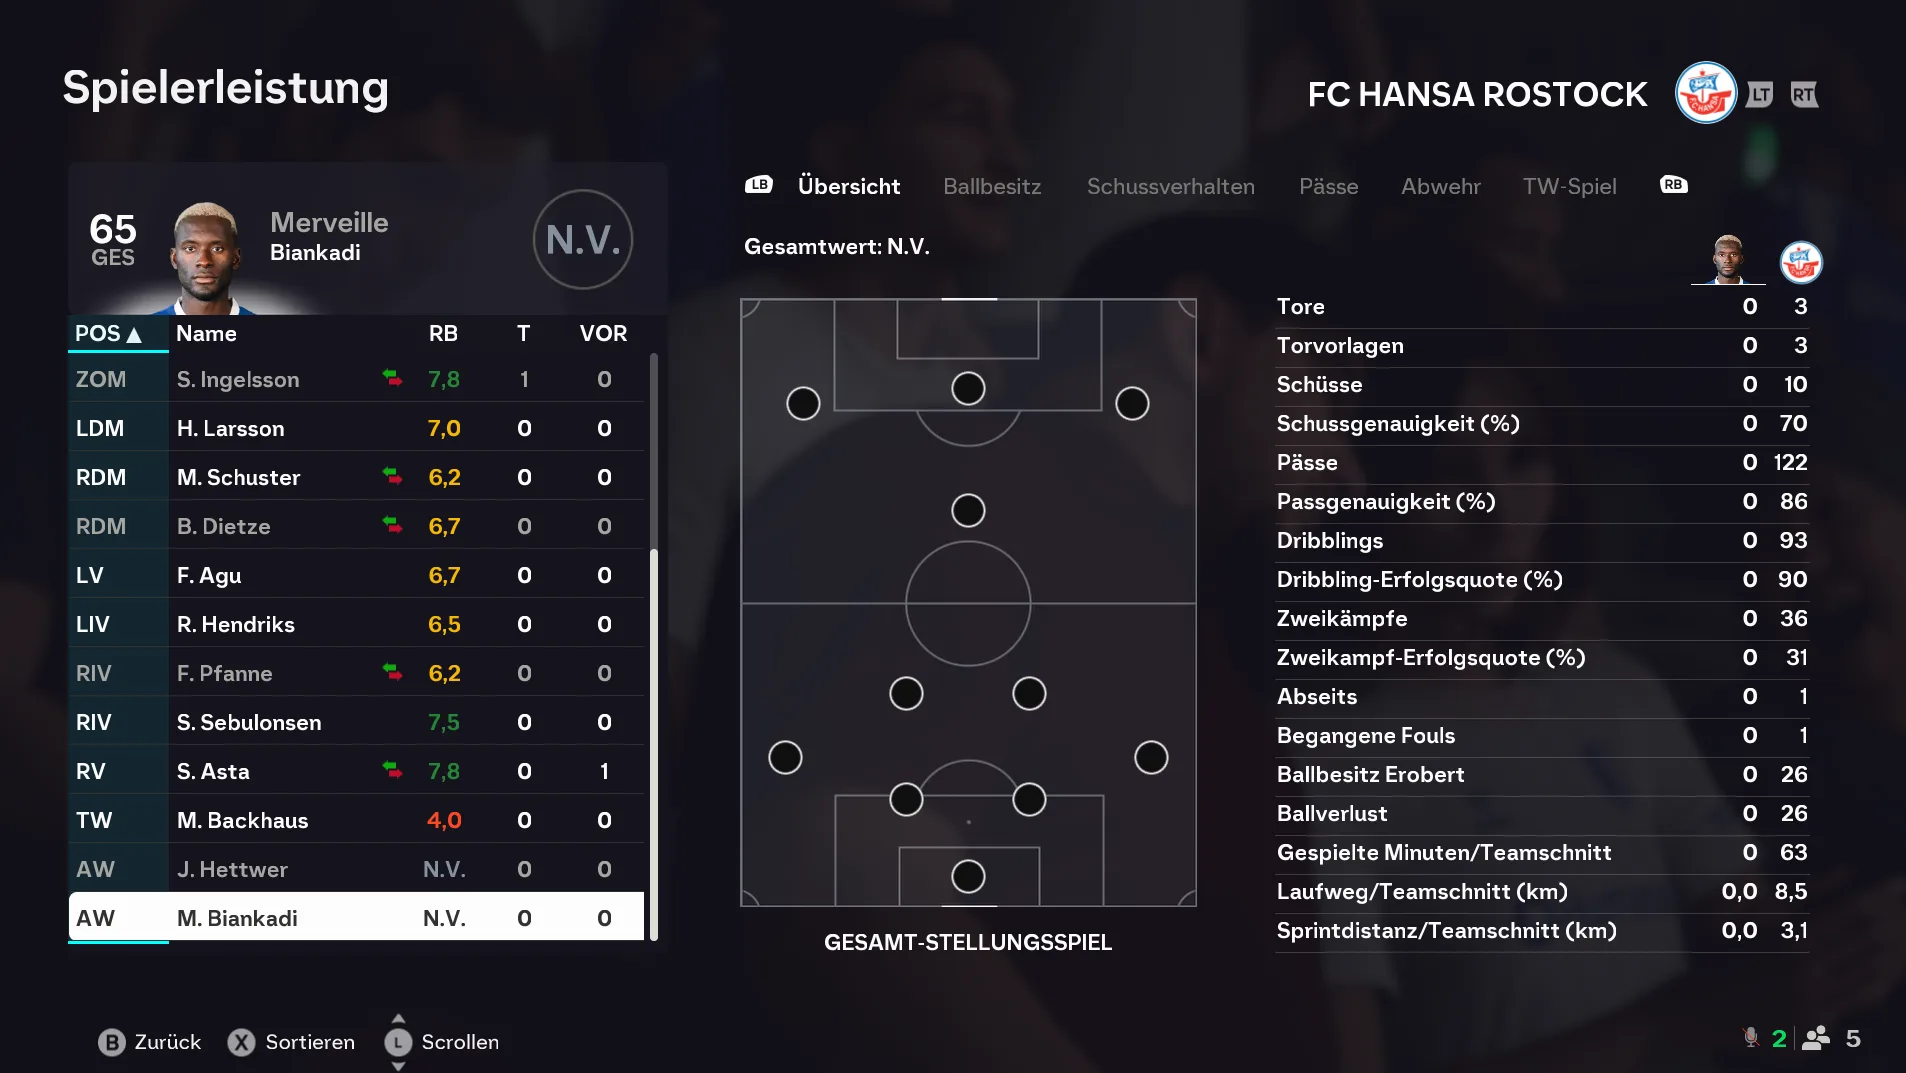Select the M. Backhaus goalkeeper row
This screenshot has height=1073, width=1906.
356,820
